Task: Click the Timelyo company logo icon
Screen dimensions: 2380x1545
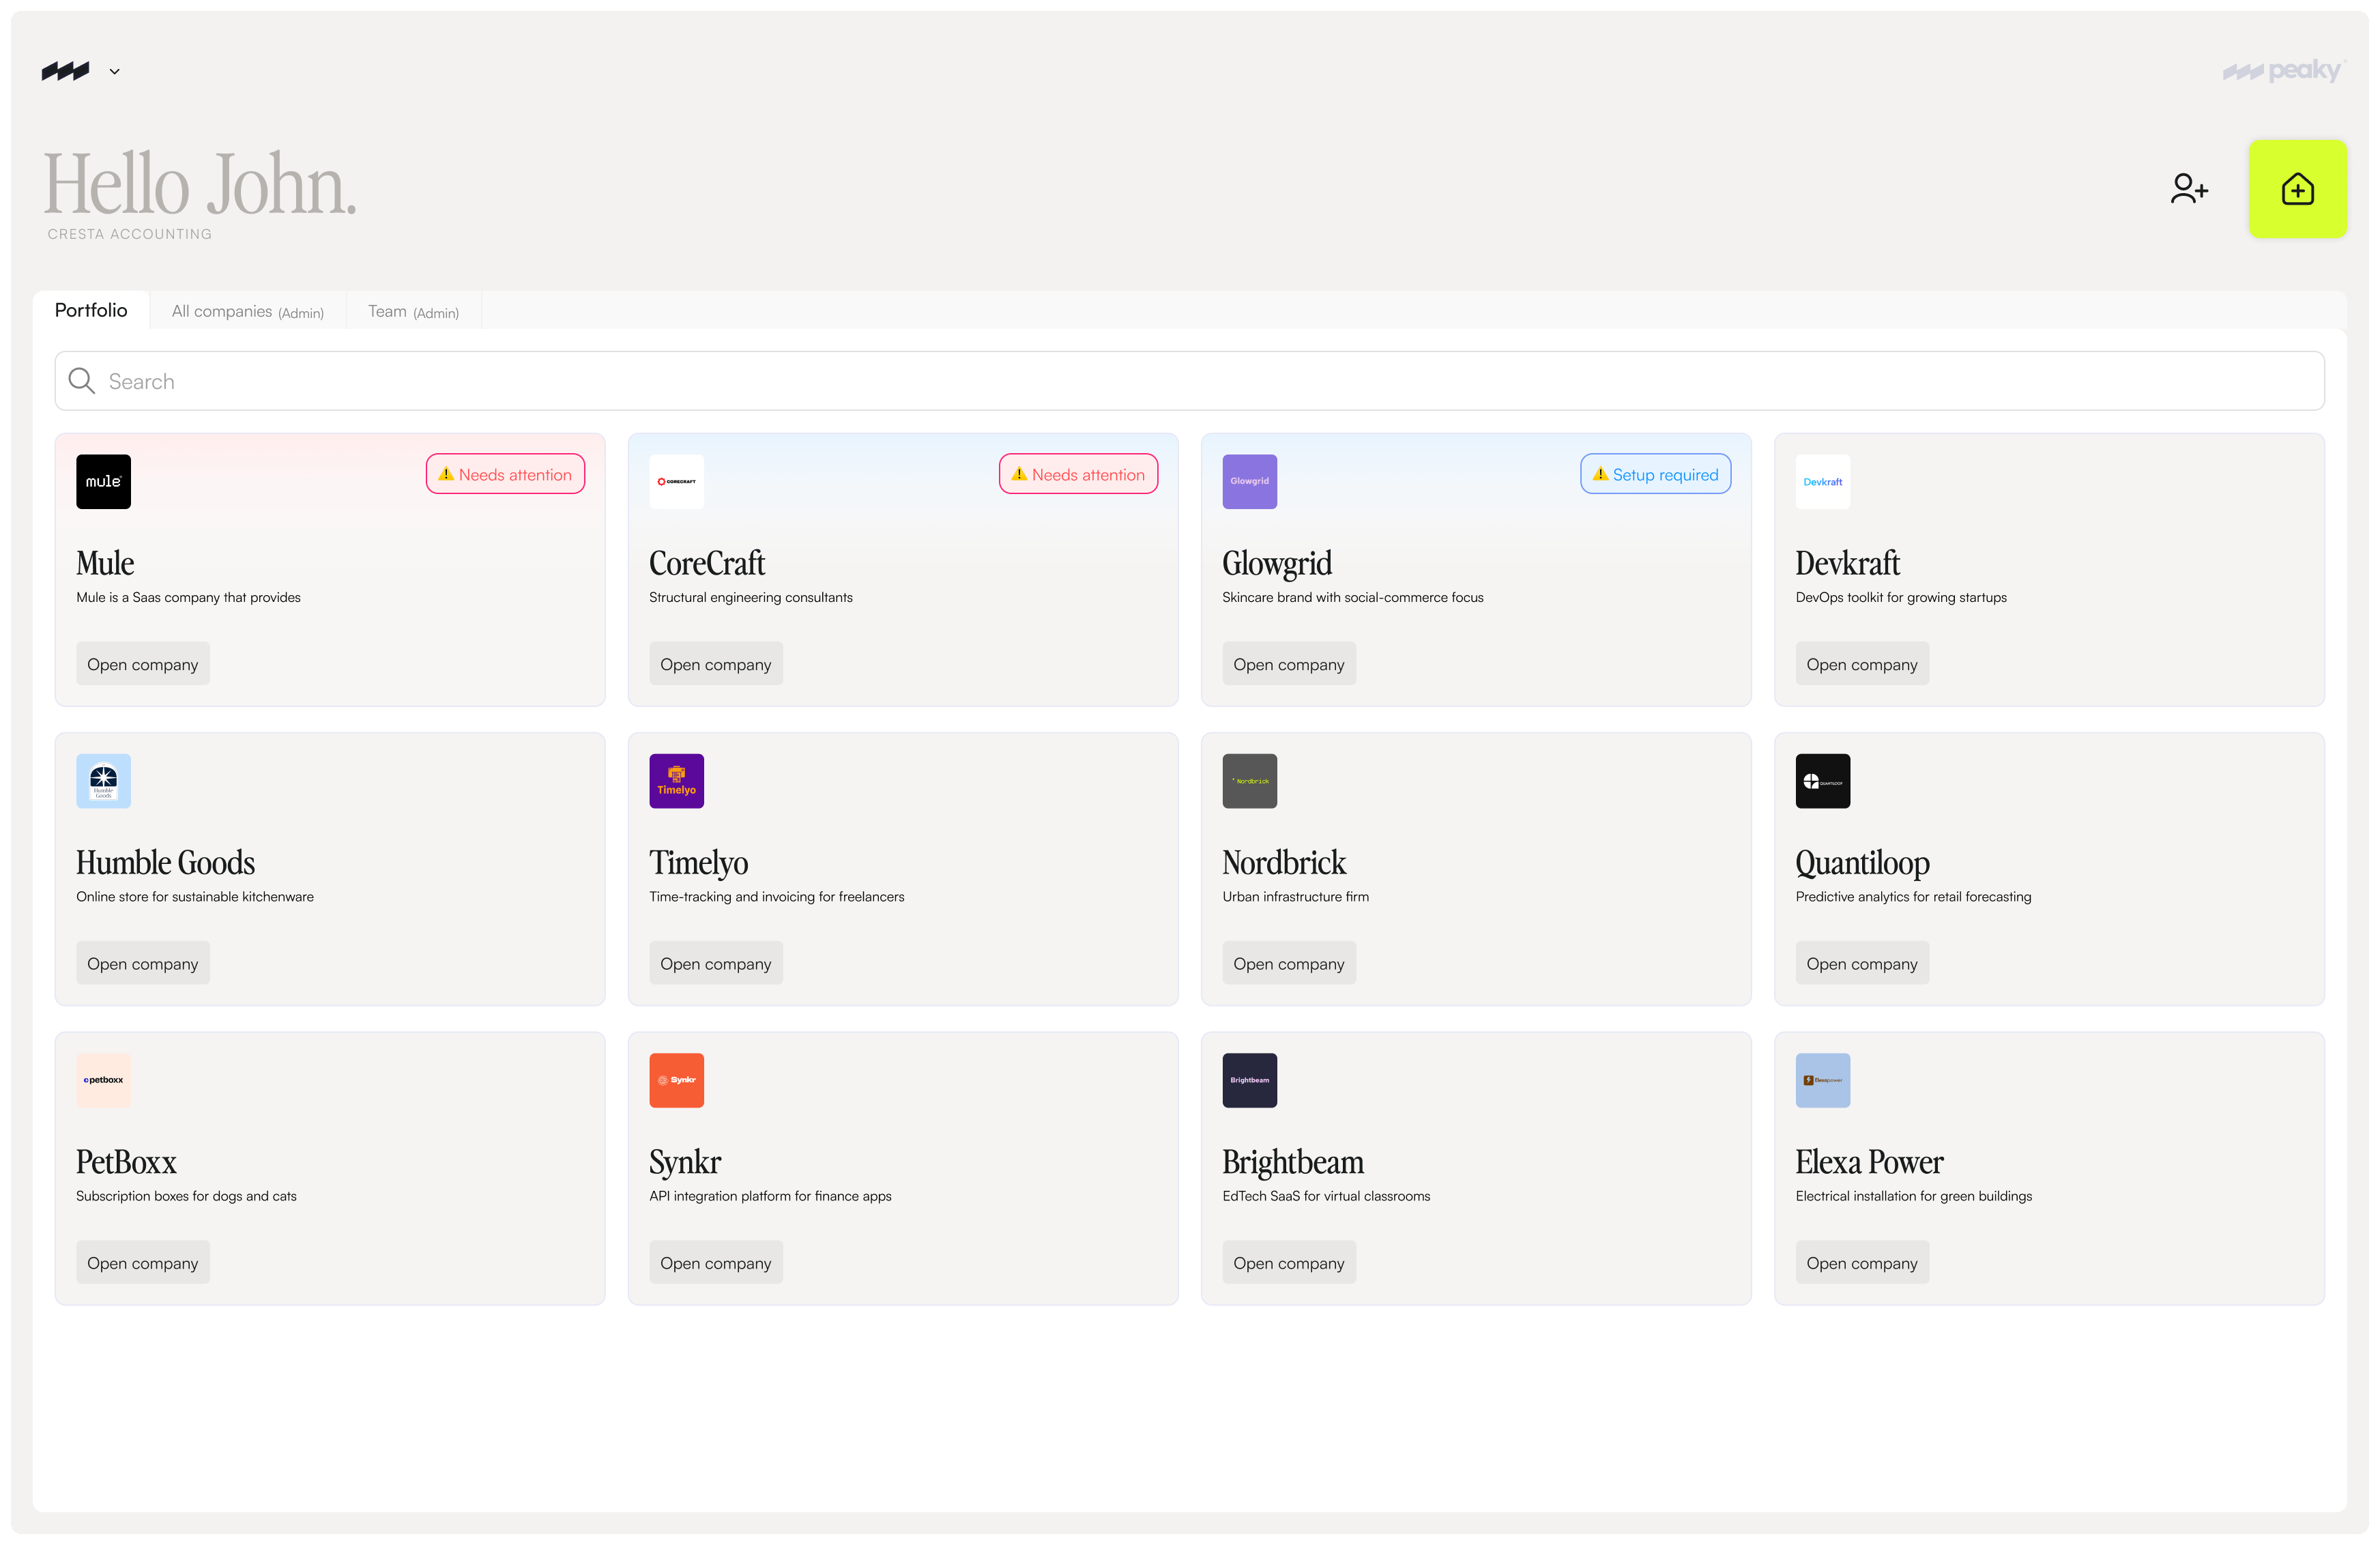Action: [676, 780]
